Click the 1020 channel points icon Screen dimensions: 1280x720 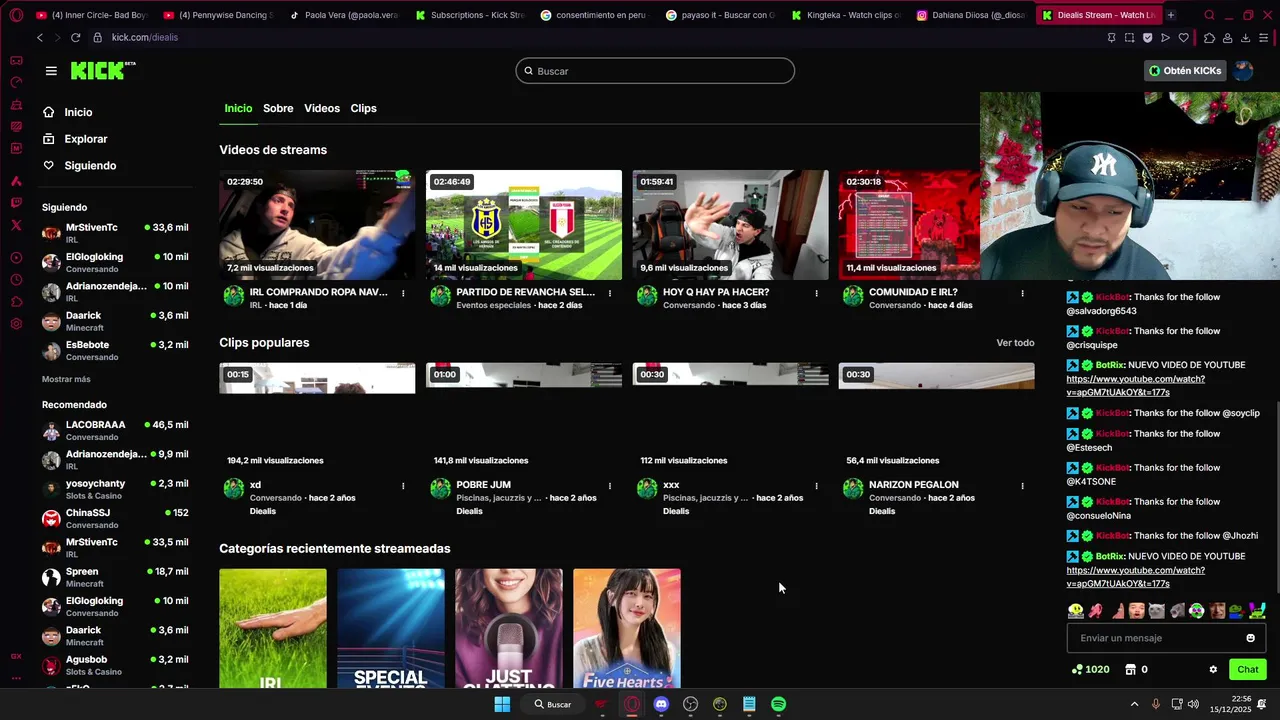1090,669
